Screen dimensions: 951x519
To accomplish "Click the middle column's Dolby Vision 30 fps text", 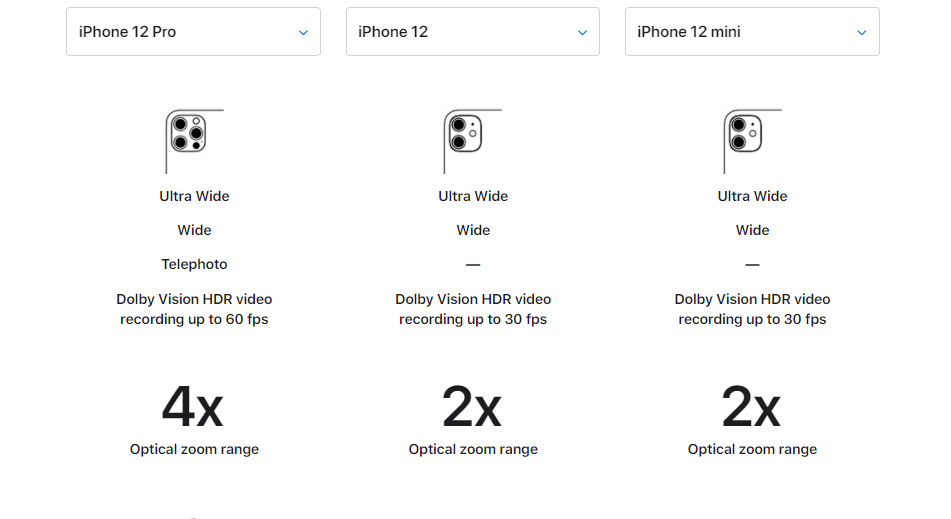I will 473,309.
